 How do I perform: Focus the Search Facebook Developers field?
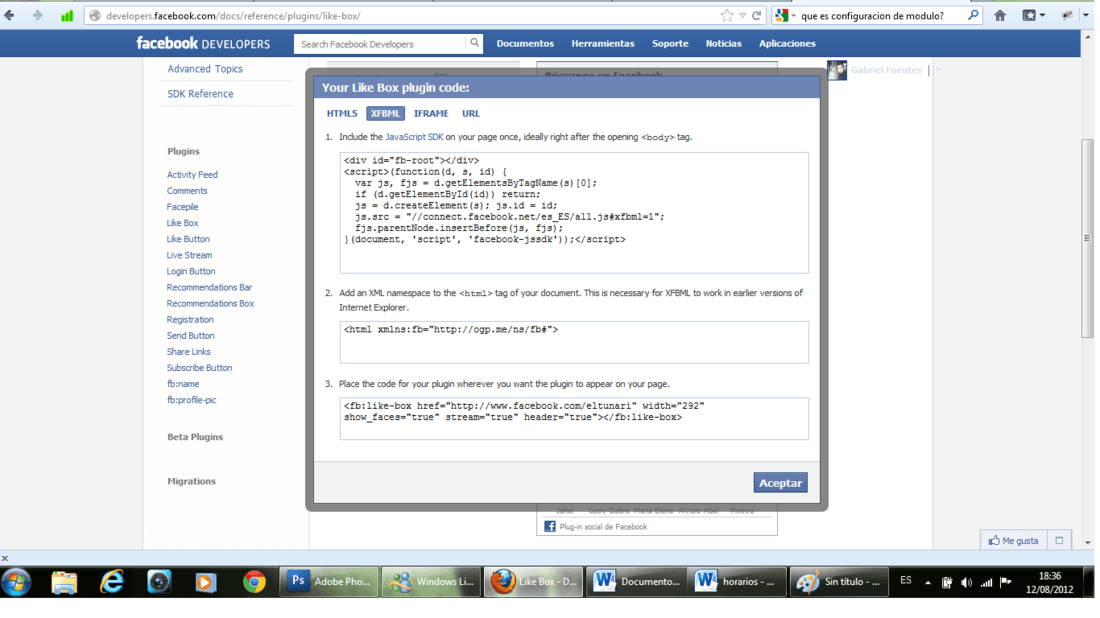(x=380, y=44)
